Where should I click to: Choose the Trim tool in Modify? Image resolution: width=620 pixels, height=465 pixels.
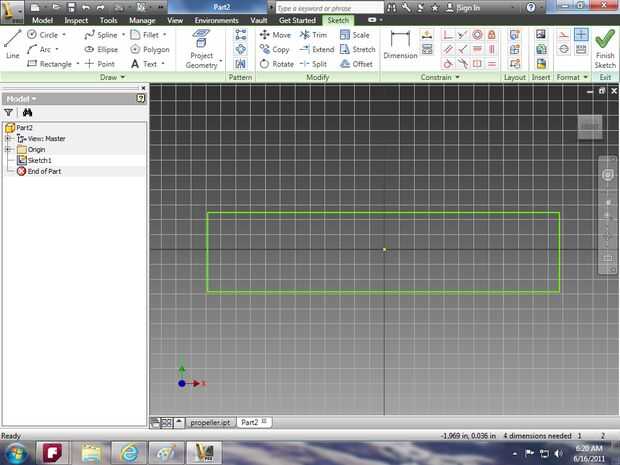point(313,35)
